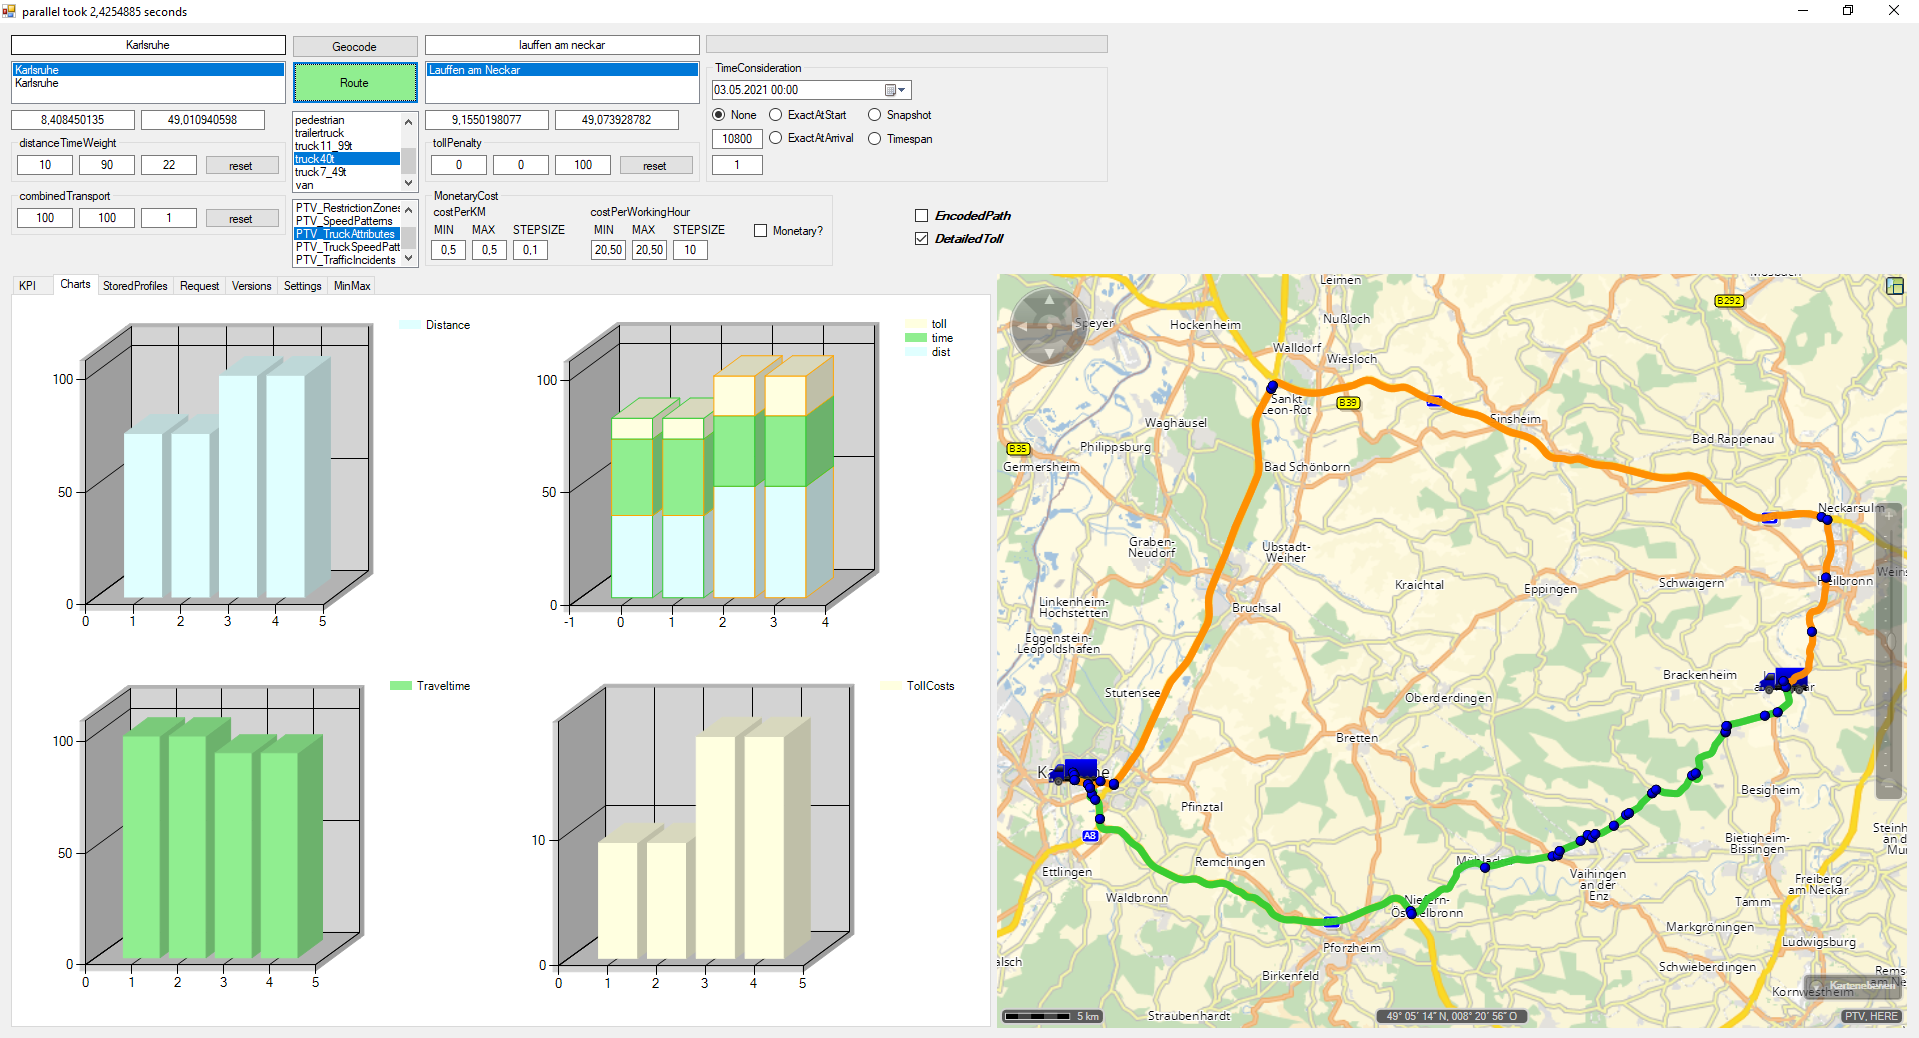
Task: Tick the Monetary? checkbox
Action: pyautogui.click(x=760, y=231)
